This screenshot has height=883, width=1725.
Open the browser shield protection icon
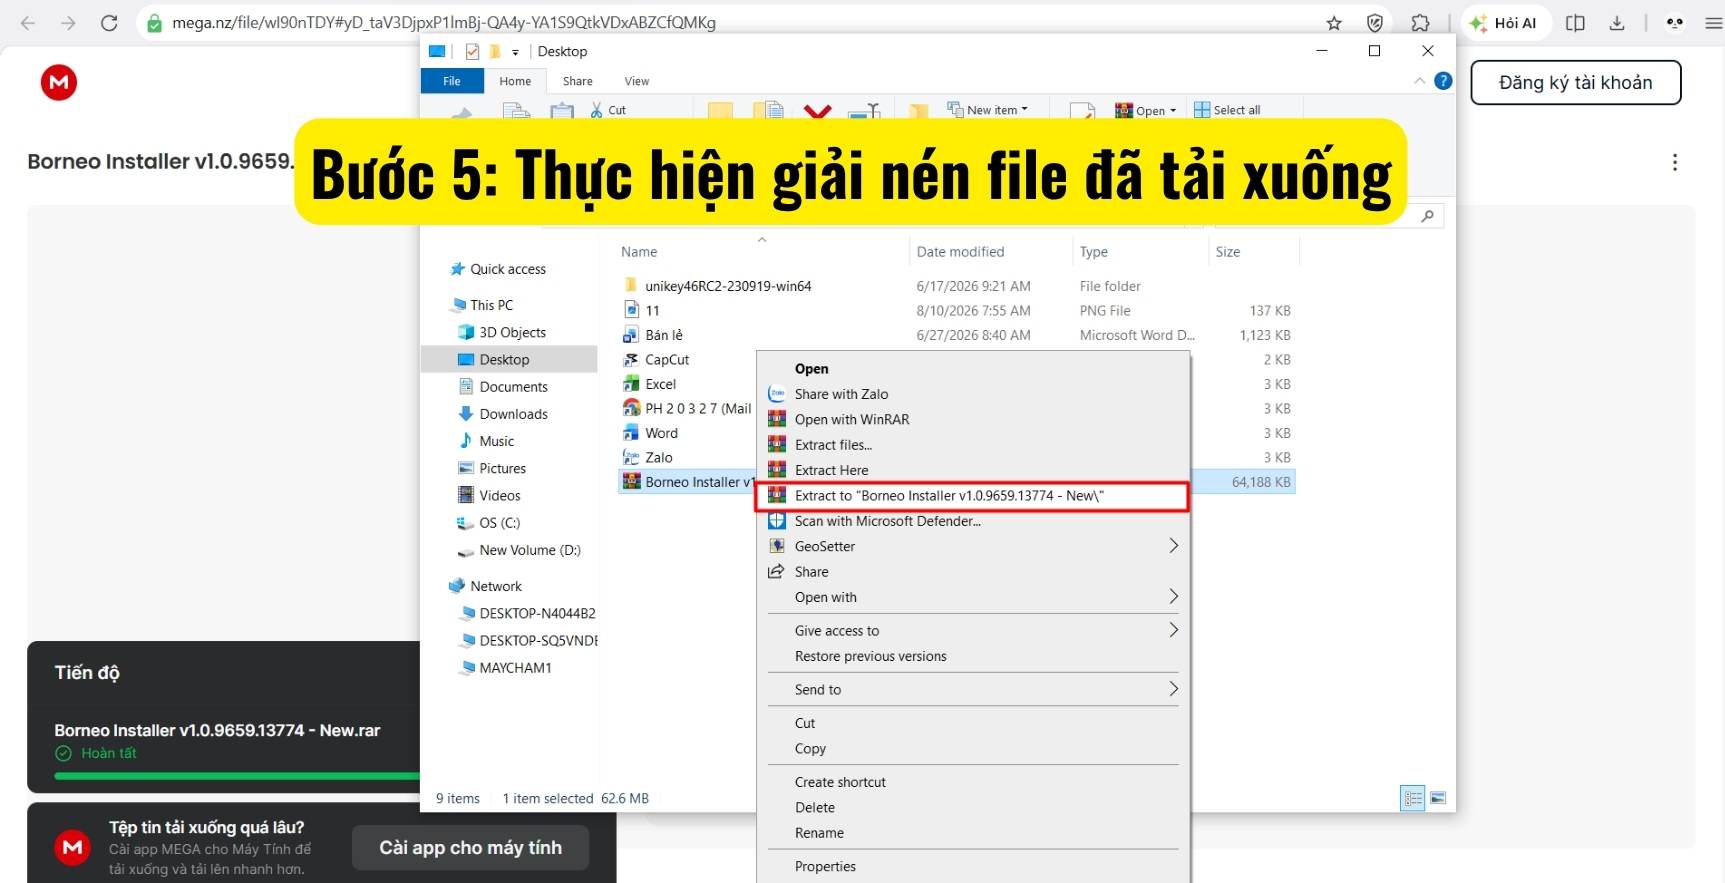pyautogui.click(x=1375, y=23)
